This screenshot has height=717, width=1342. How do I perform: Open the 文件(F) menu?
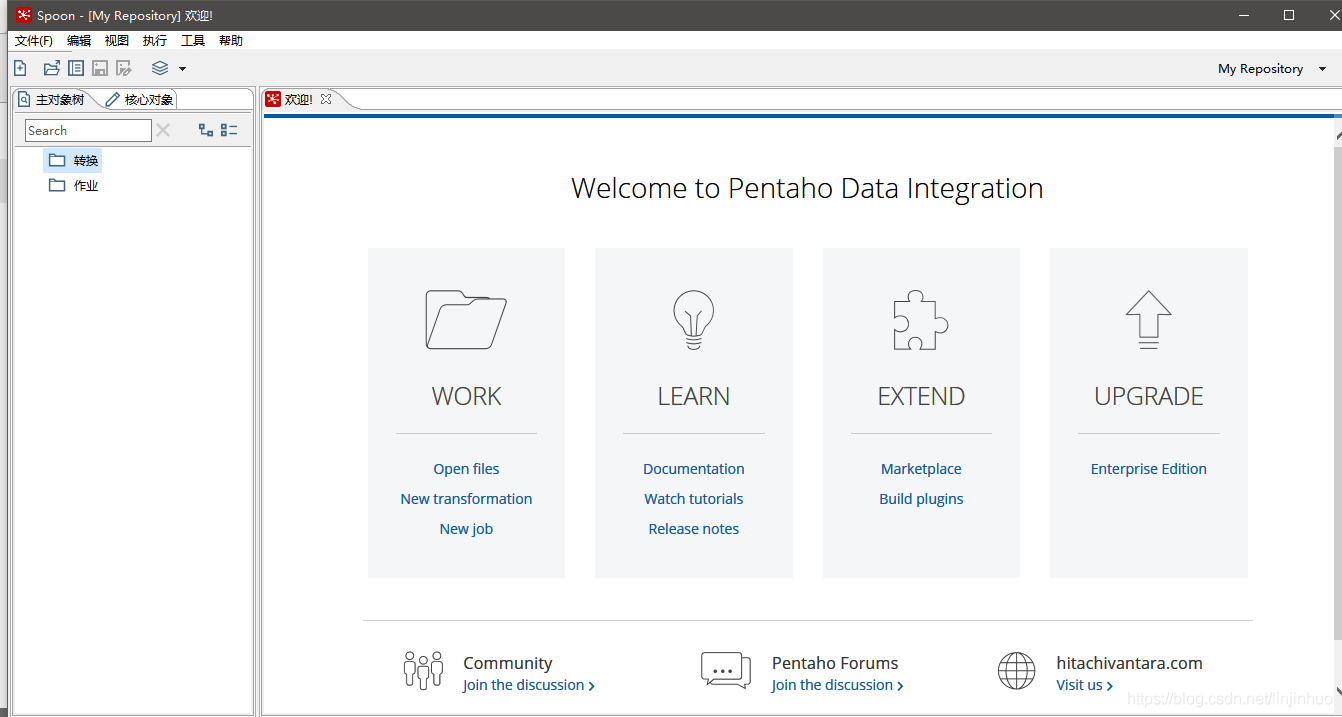34,41
